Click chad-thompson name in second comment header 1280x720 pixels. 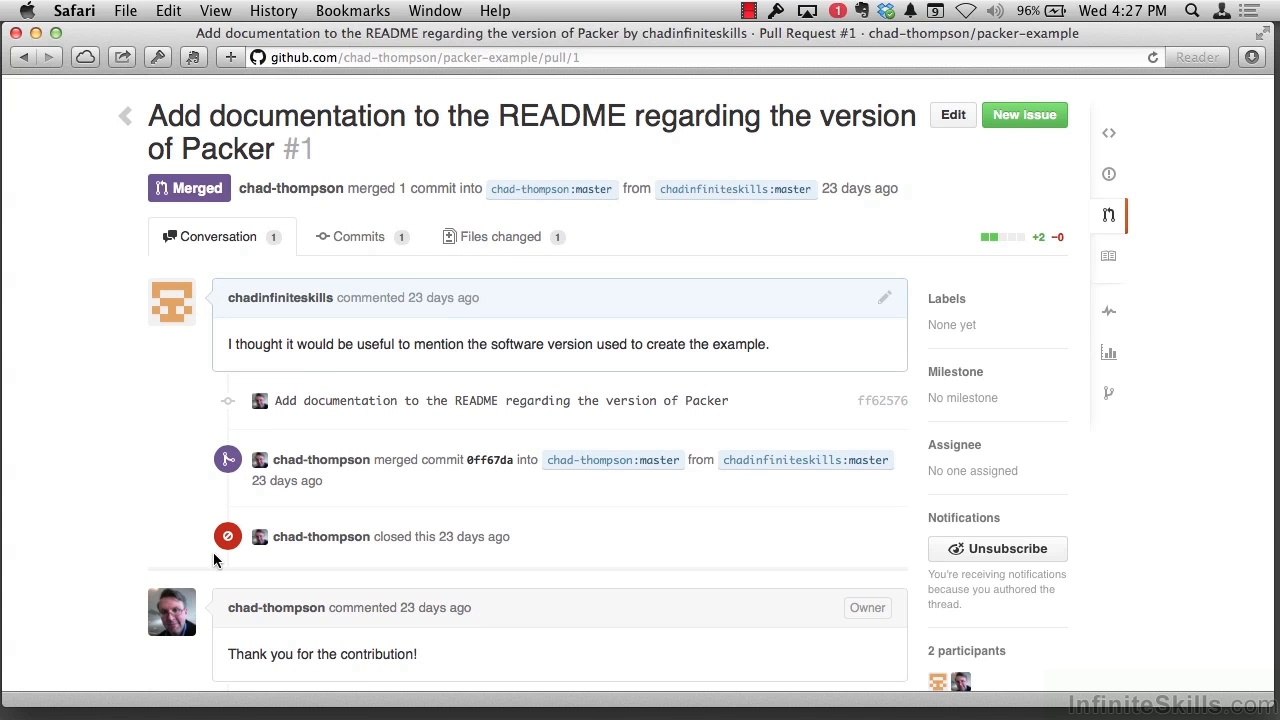276,608
